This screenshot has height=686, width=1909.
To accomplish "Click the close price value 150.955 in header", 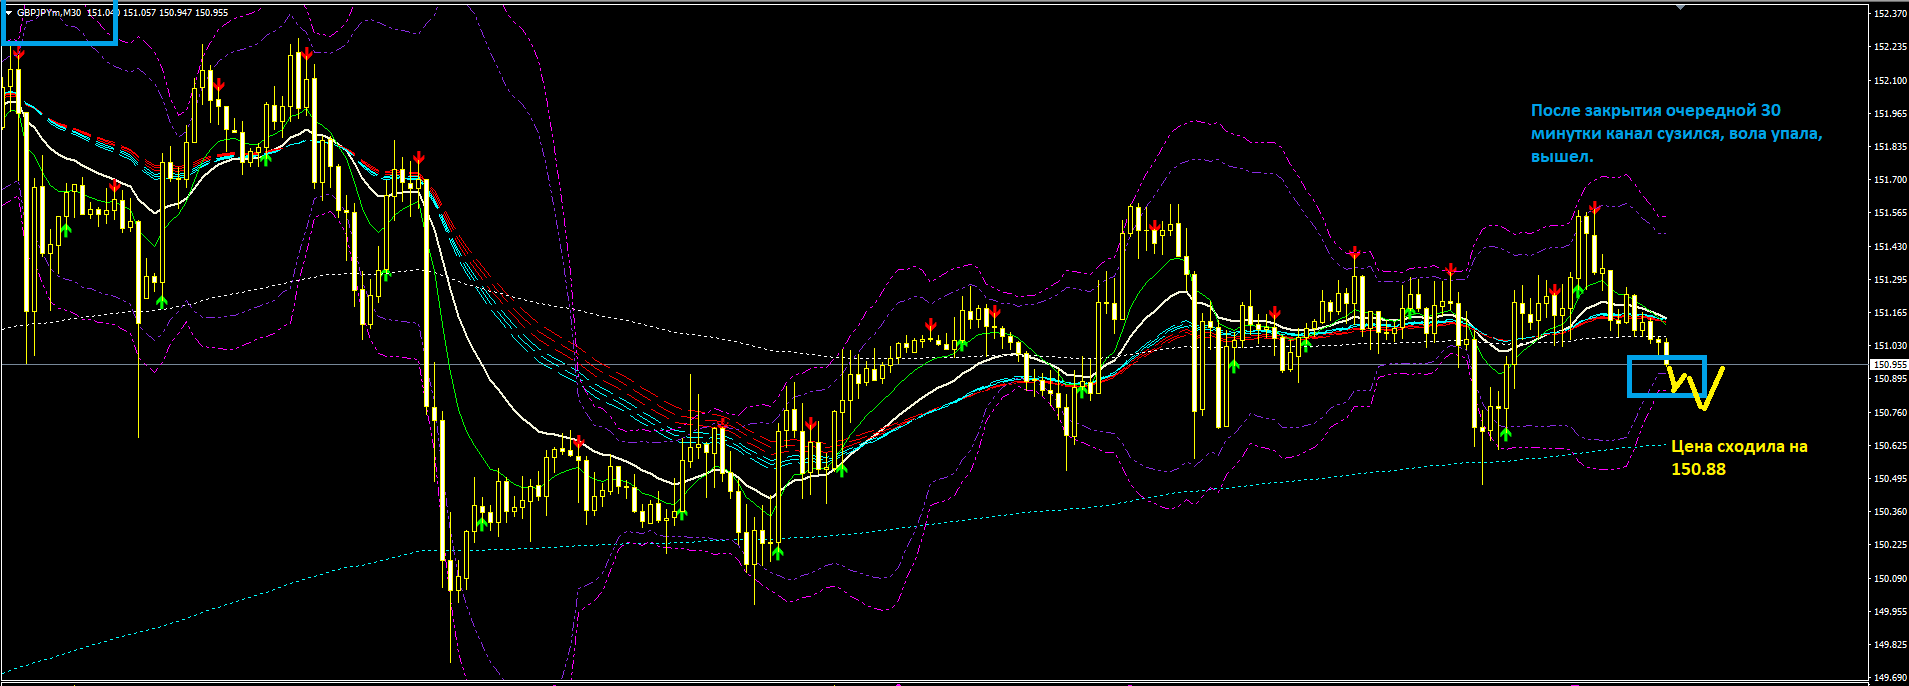I will tap(211, 13).
